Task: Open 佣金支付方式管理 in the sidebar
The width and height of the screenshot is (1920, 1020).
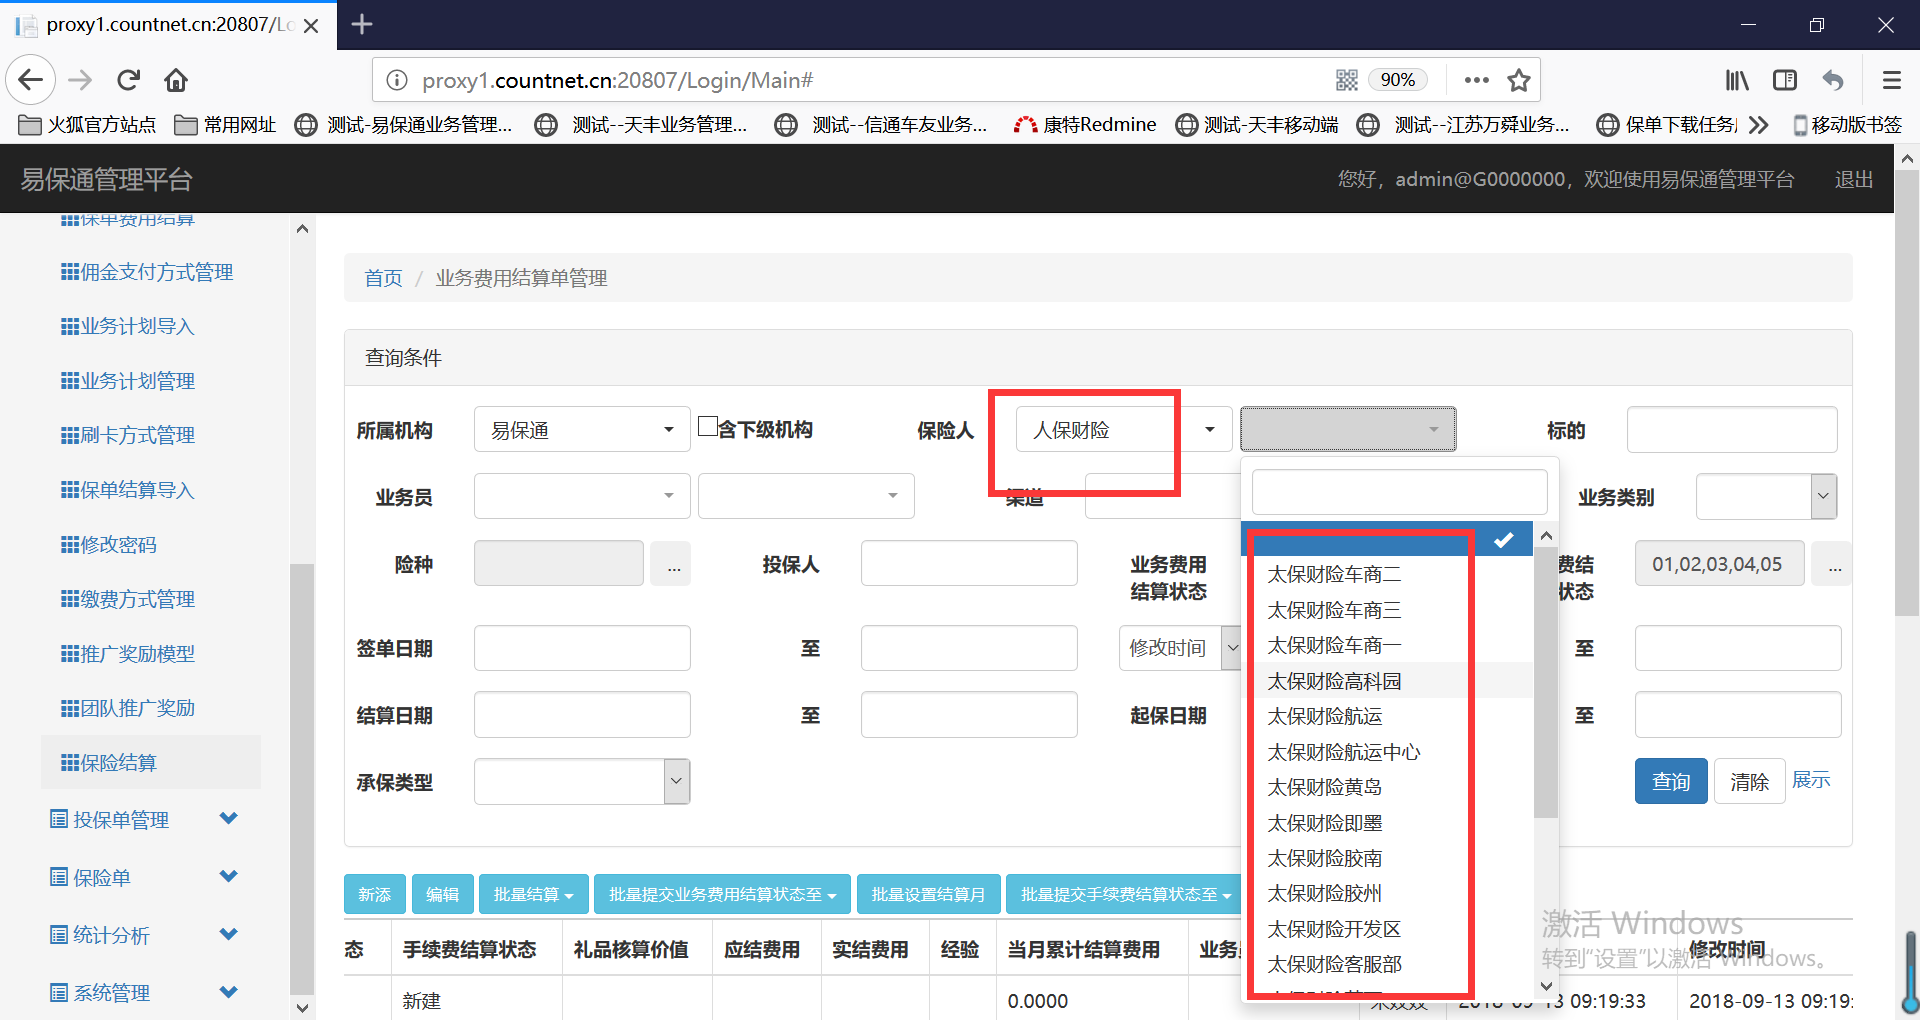Action: click(156, 272)
